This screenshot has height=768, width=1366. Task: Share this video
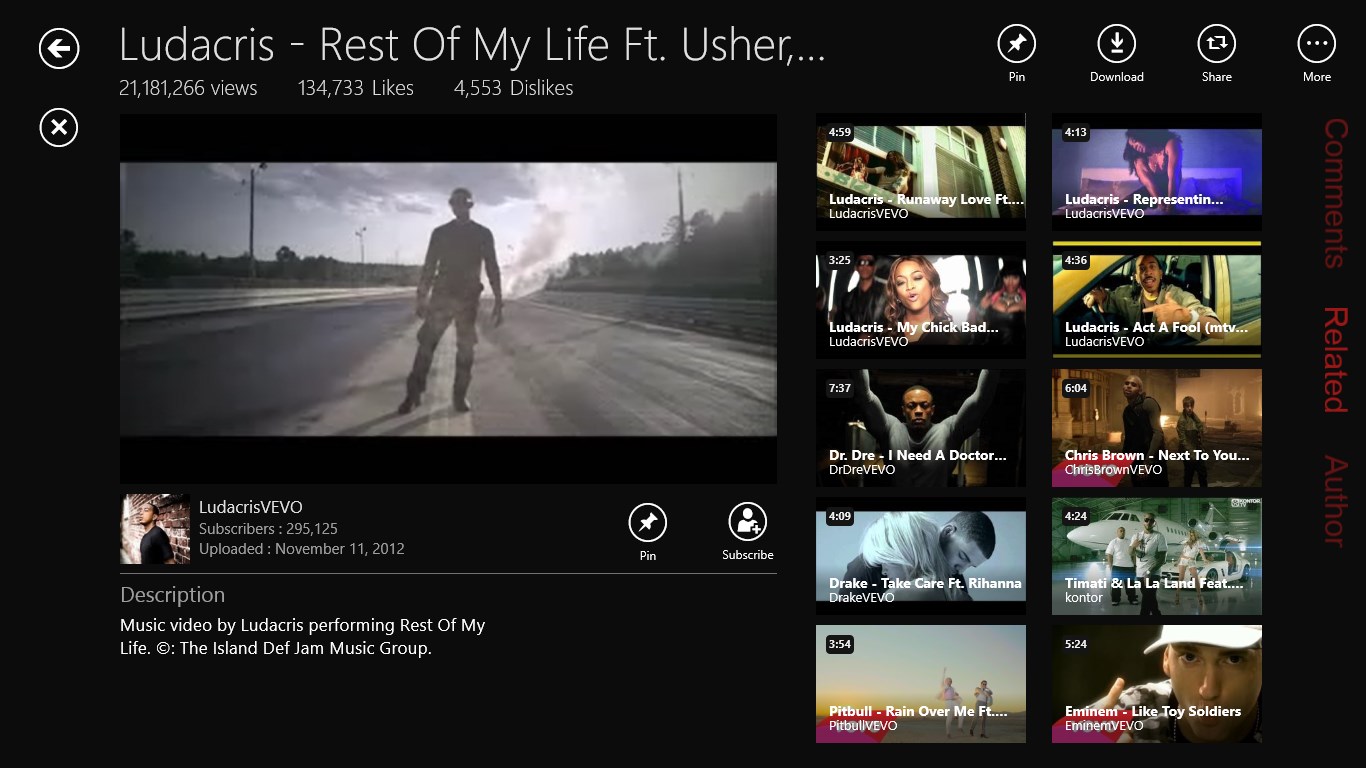pyautogui.click(x=1217, y=44)
